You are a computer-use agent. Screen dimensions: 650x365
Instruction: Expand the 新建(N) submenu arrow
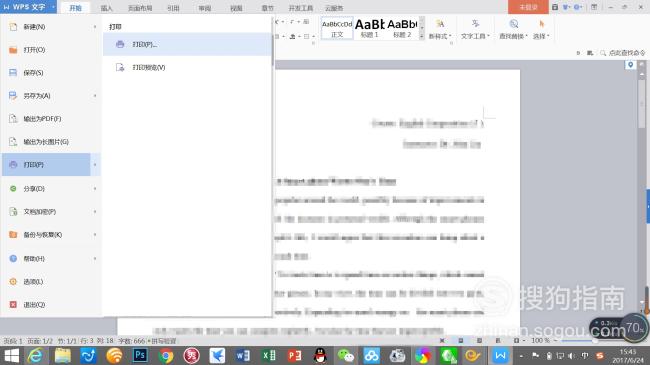coord(95,27)
